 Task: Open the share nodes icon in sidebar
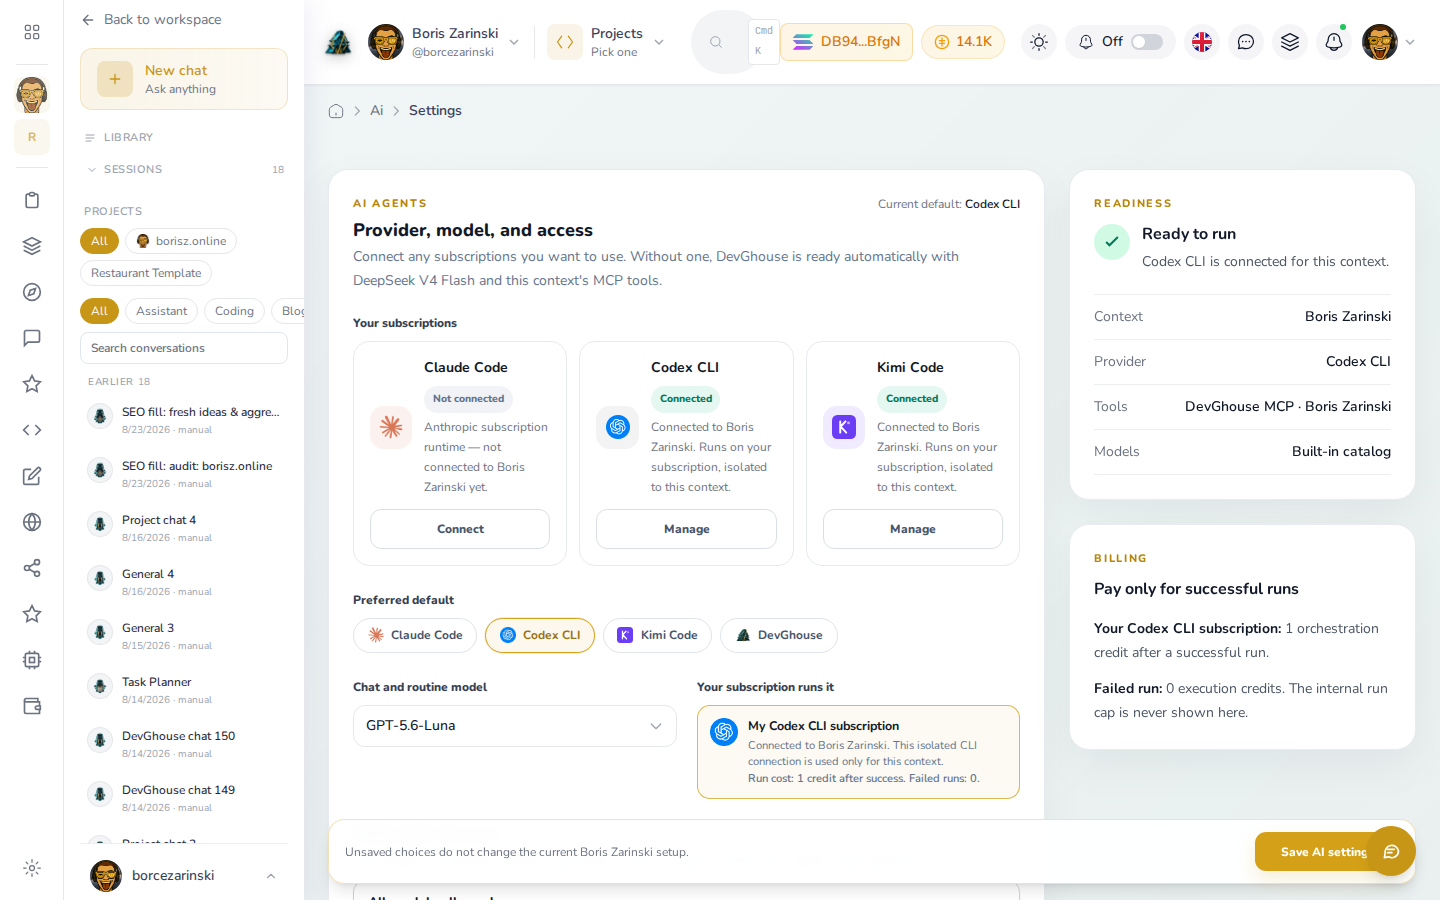point(32,568)
